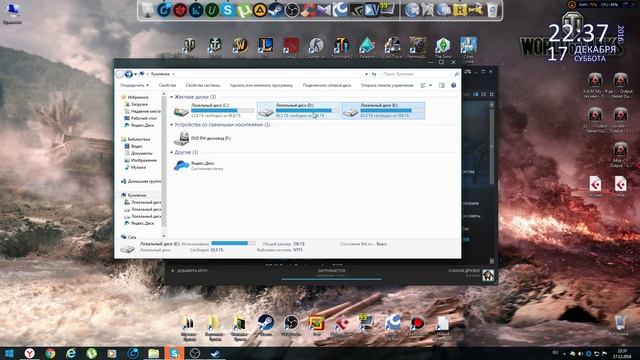This screenshot has height=360, width=640.
Task: Open the Упорядочить dropdown menu
Action: [134, 85]
